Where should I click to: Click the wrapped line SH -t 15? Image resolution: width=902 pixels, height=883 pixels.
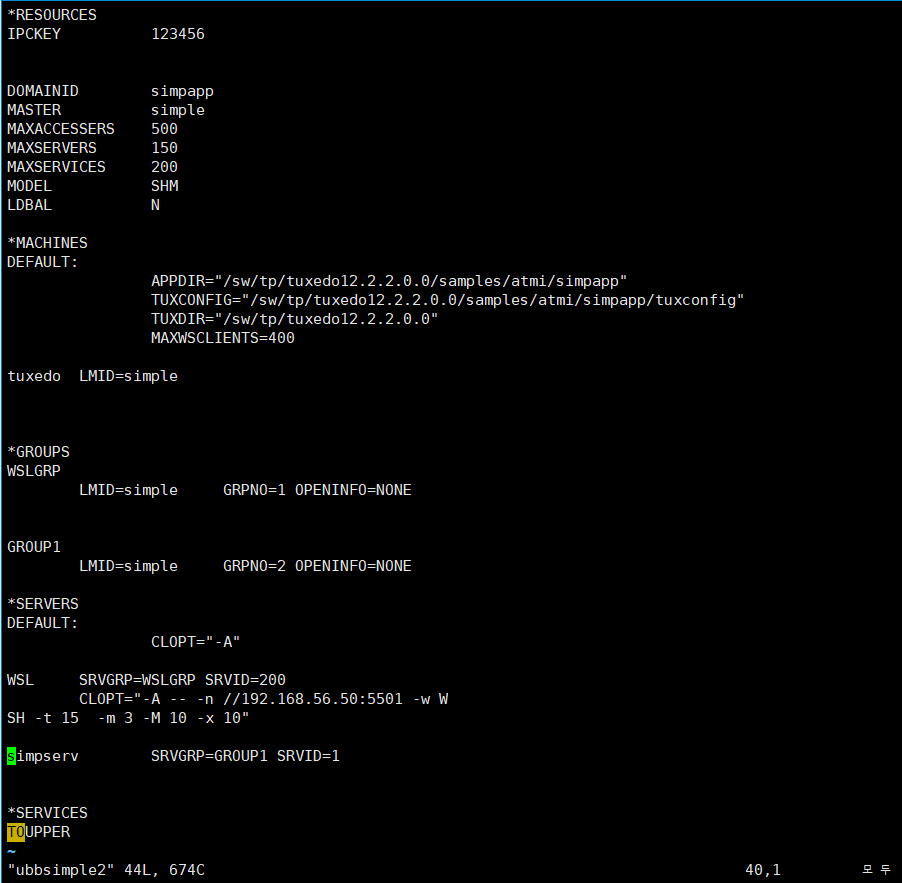point(43,717)
